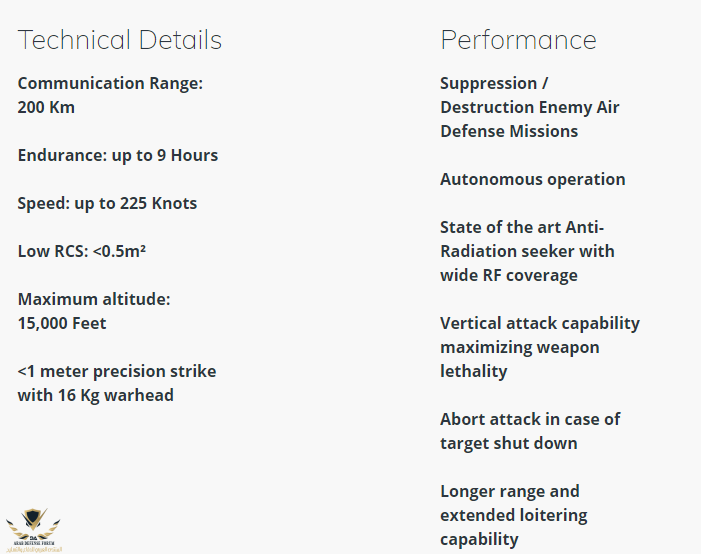The width and height of the screenshot is (701, 554).
Task: Click the Speed up to 225 Knots line
Action: pyautogui.click(x=107, y=203)
